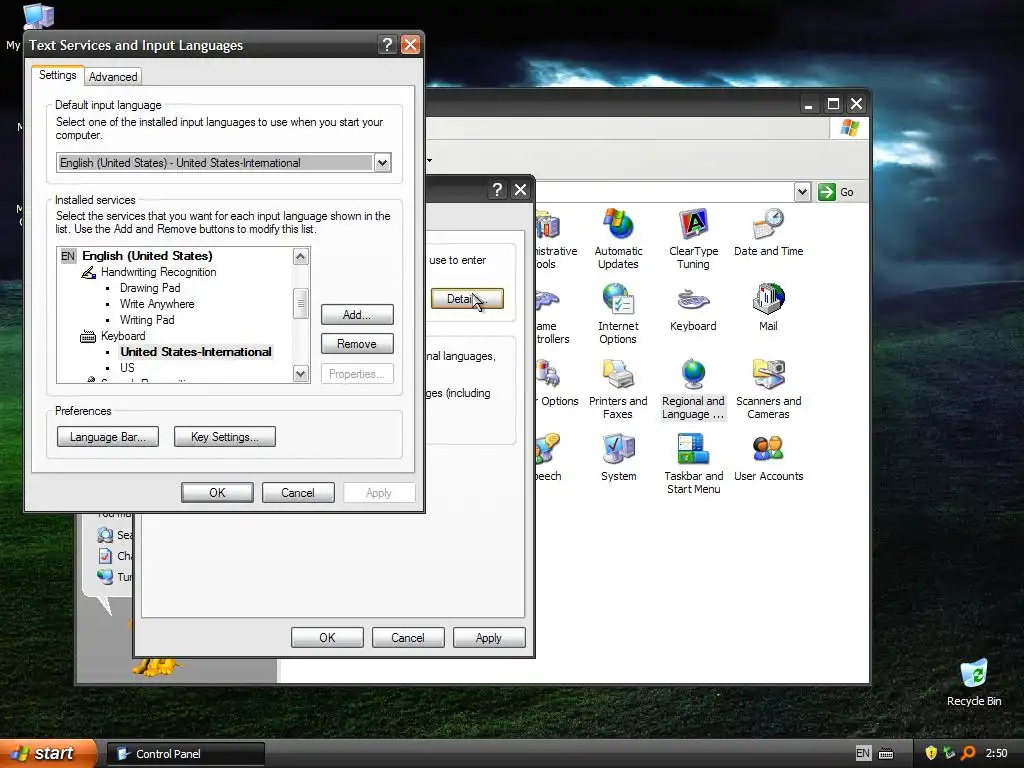1024x768 pixels.
Task: Switch to Settings tab
Action: click(57, 75)
